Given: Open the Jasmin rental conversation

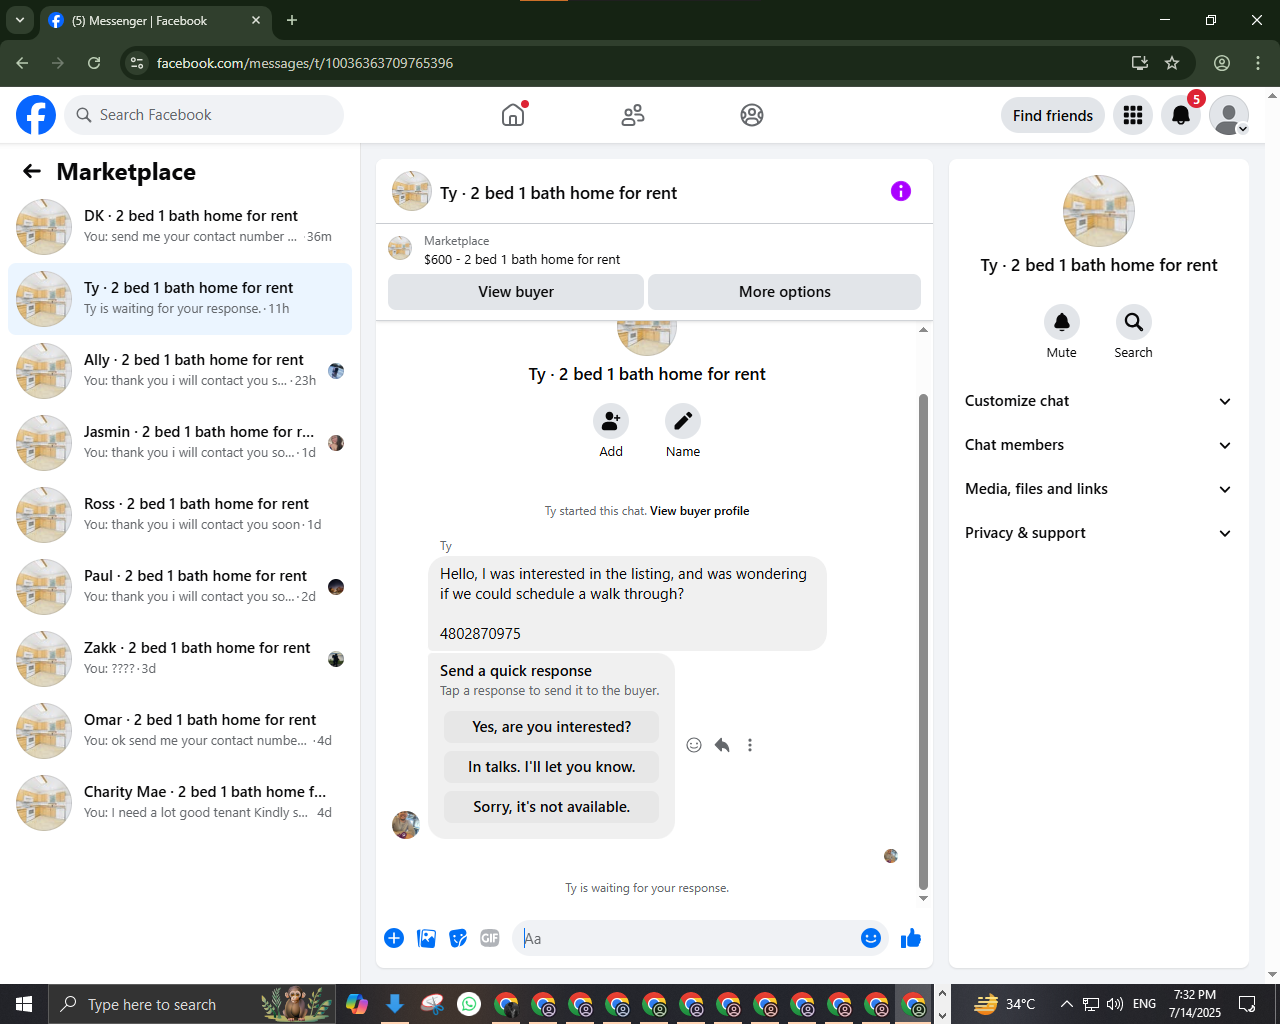Looking at the screenshot, I should (x=180, y=443).
